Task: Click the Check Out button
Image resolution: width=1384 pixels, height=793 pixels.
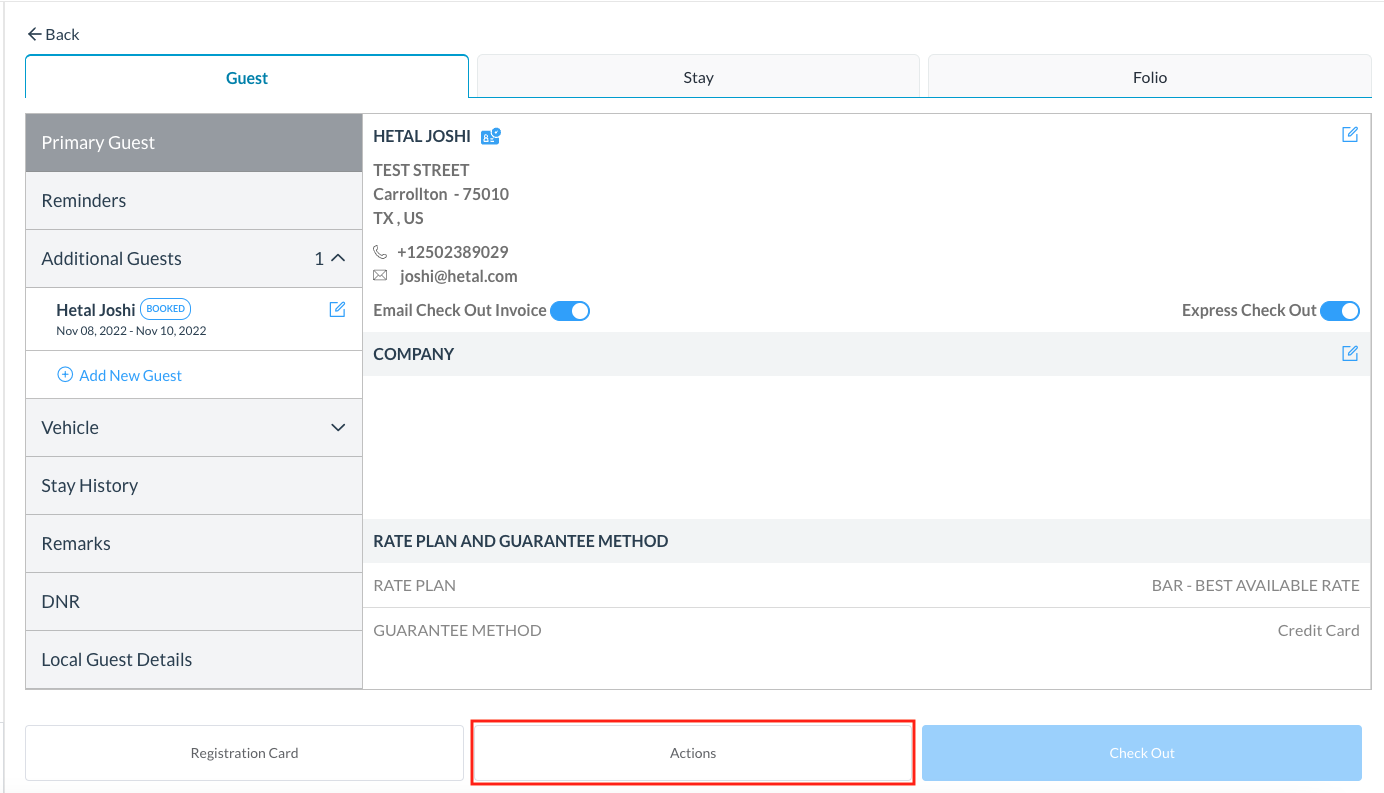Action: point(1141,753)
